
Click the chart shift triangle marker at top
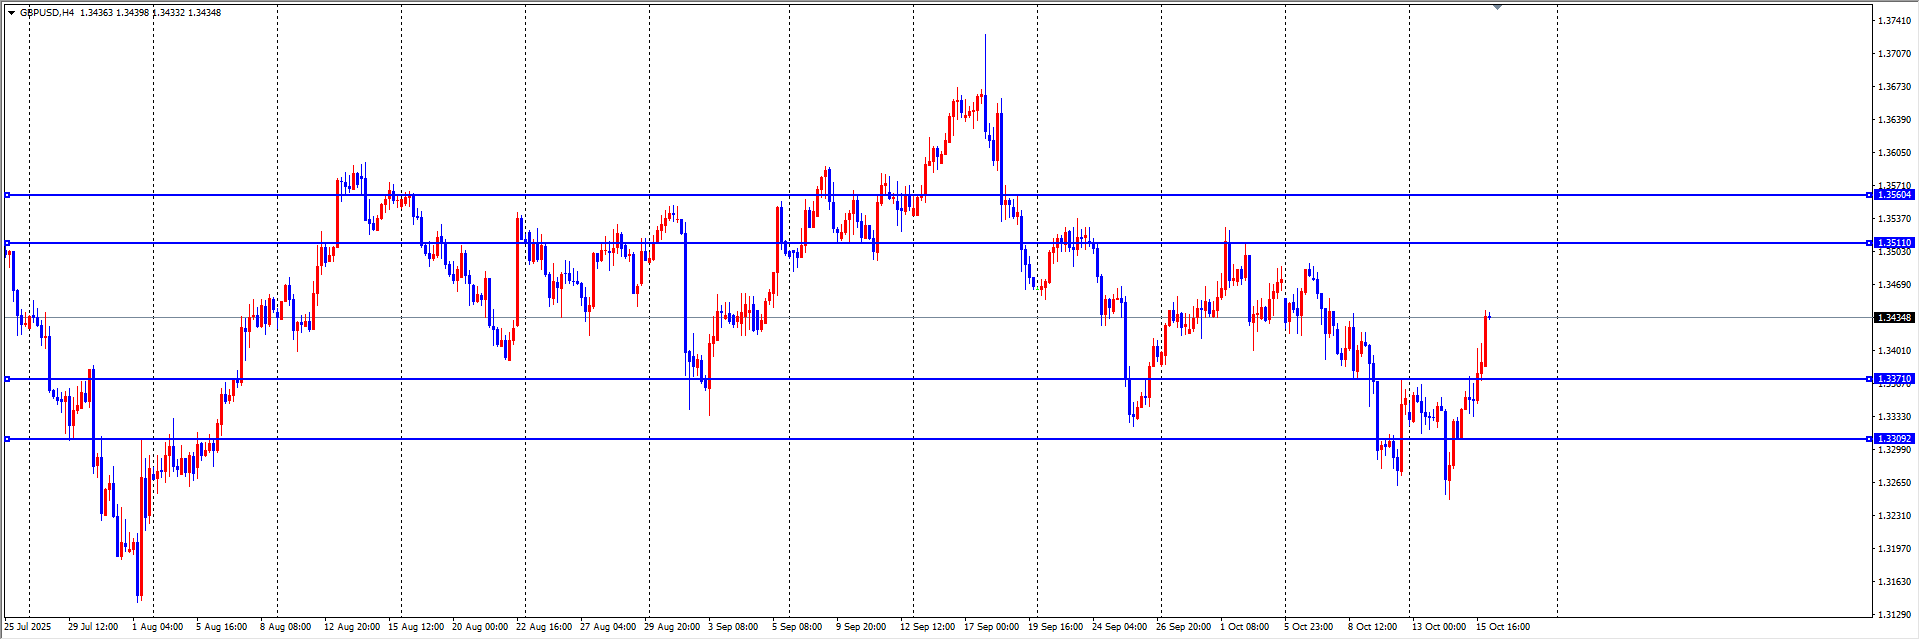coord(1497,7)
